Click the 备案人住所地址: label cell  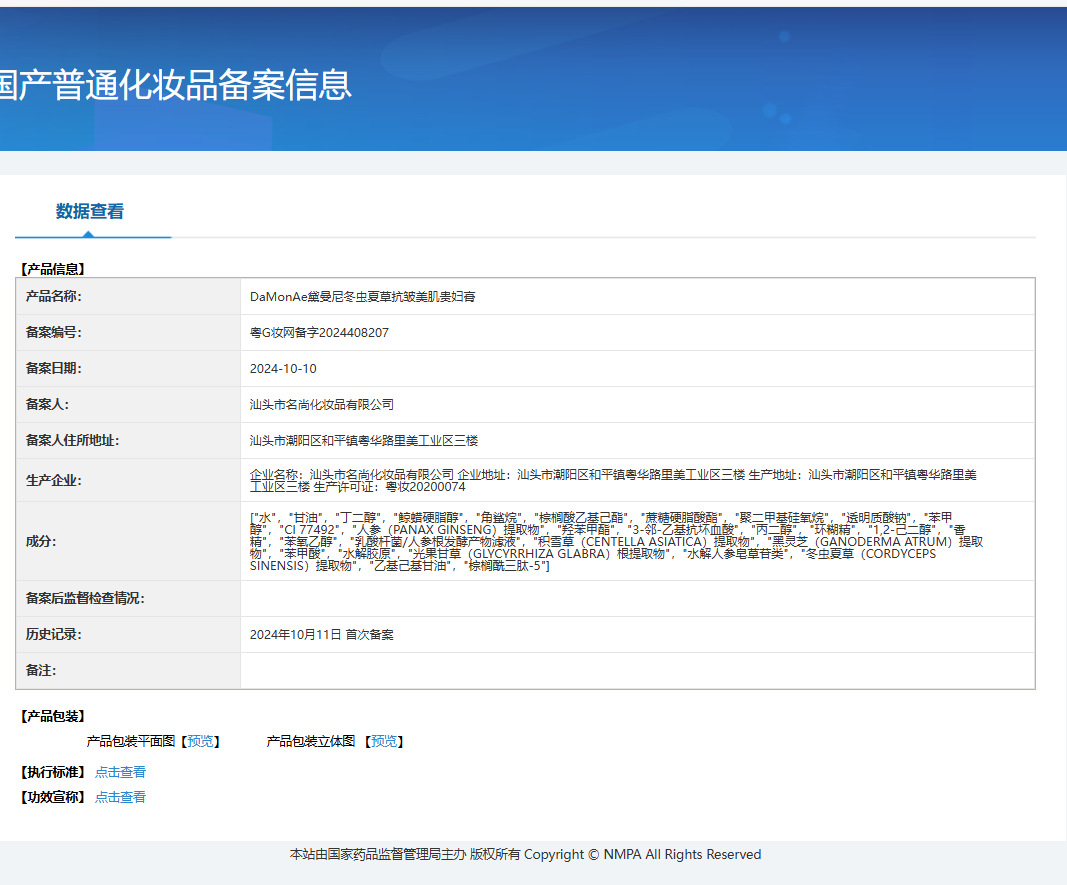click(128, 441)
